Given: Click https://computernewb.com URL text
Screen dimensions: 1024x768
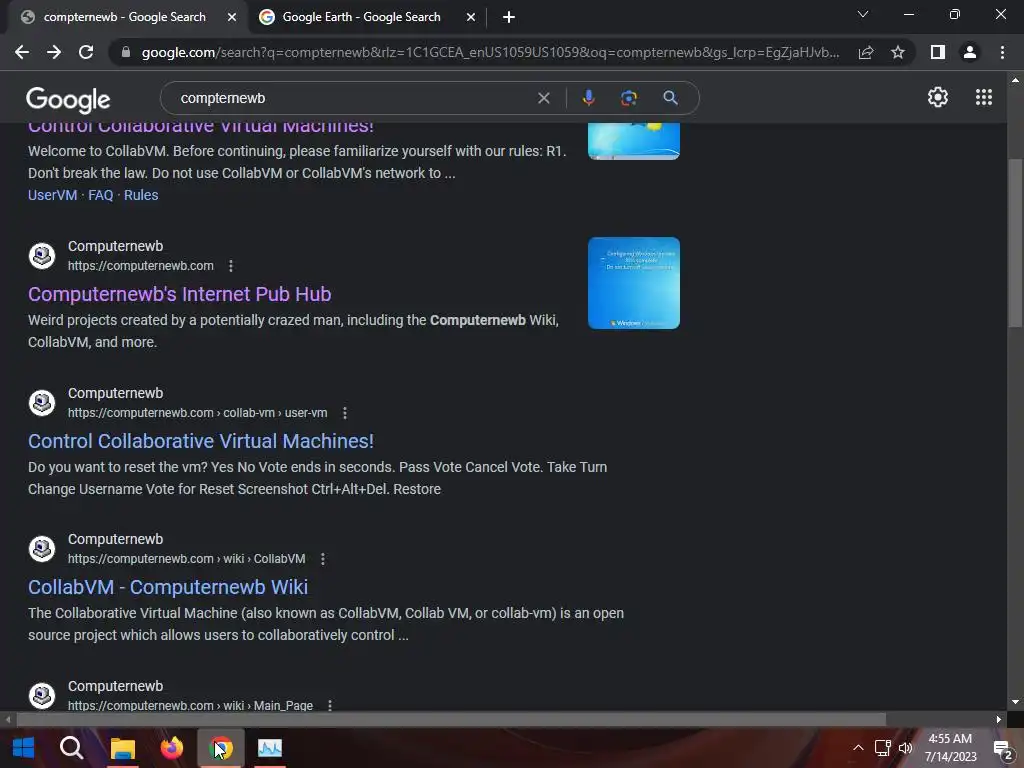Looking at the screenshot, I should pyautogui.click(x=140, y=266).
